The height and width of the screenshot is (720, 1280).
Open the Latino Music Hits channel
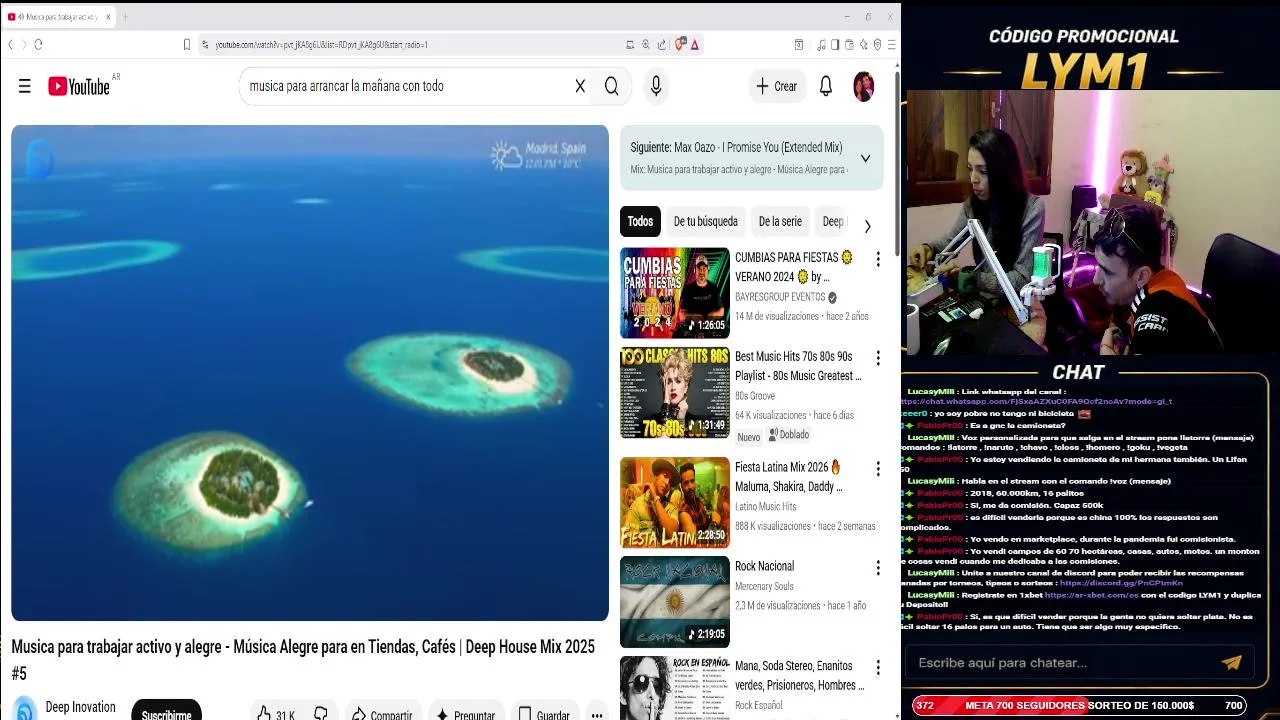pyautogui.click(x=766, y=507)
